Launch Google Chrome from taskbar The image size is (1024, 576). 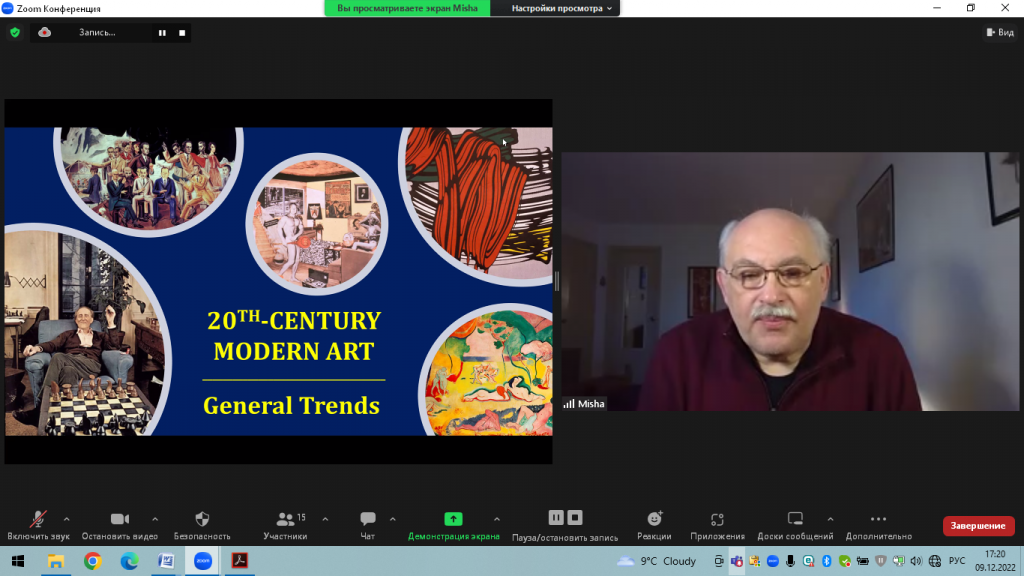click(x=93, y=561)
